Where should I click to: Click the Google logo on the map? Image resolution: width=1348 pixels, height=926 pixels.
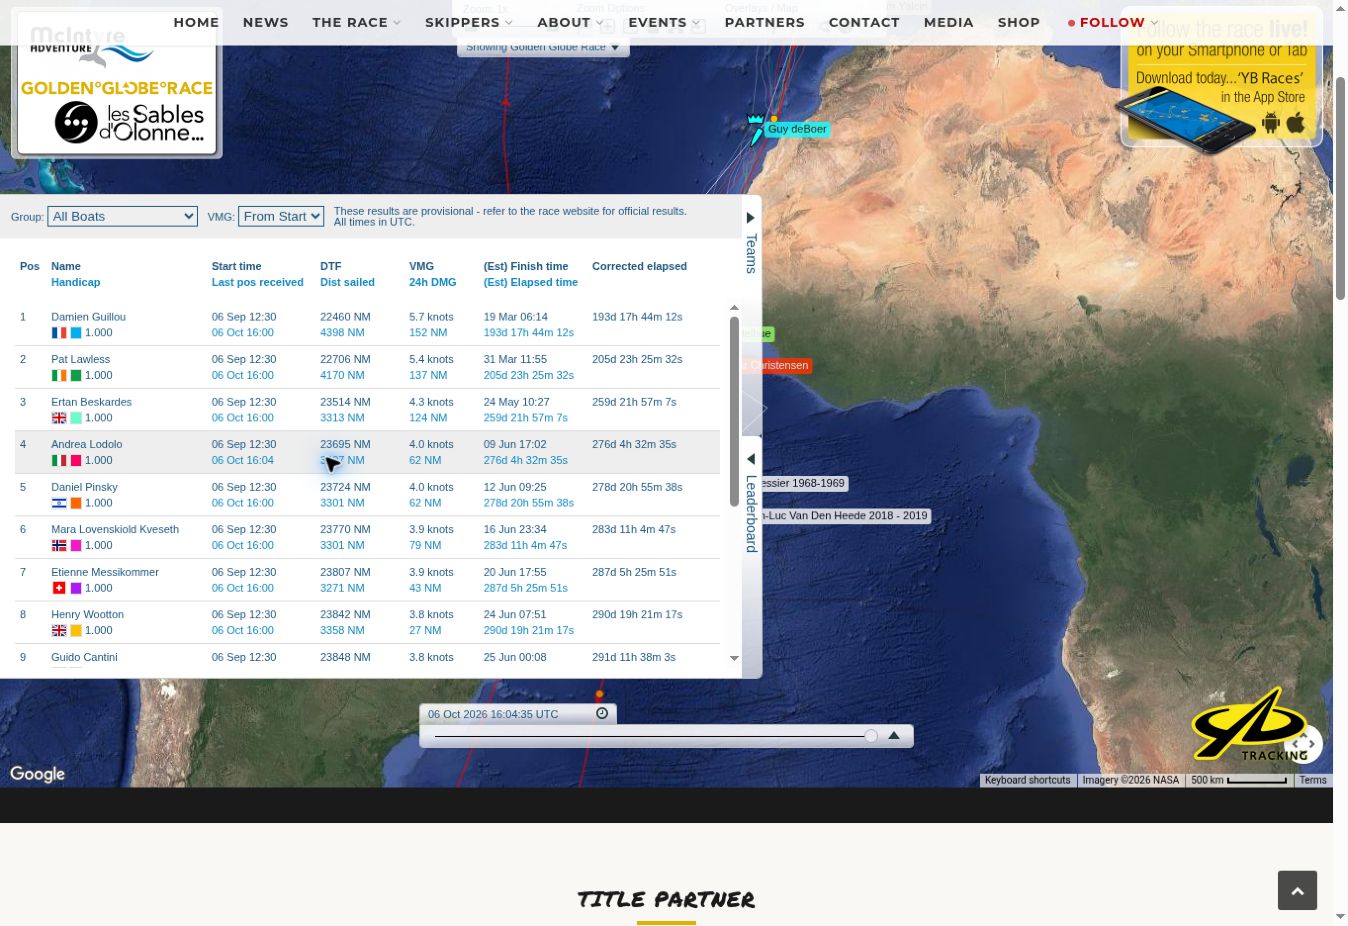pos(38,774)
